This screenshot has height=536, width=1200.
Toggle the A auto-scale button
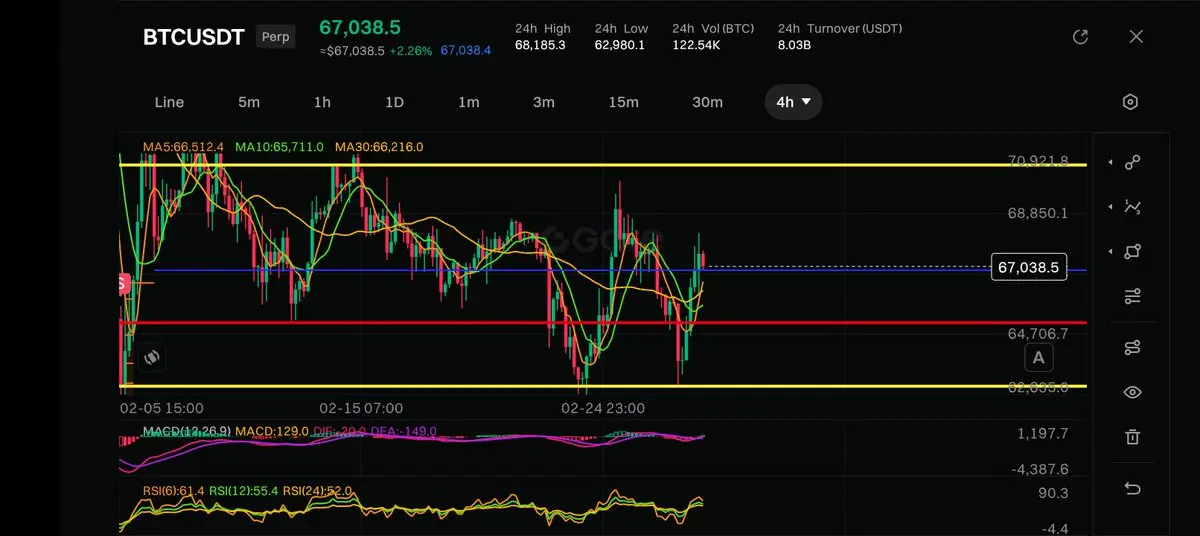[x=1039, y=358]
